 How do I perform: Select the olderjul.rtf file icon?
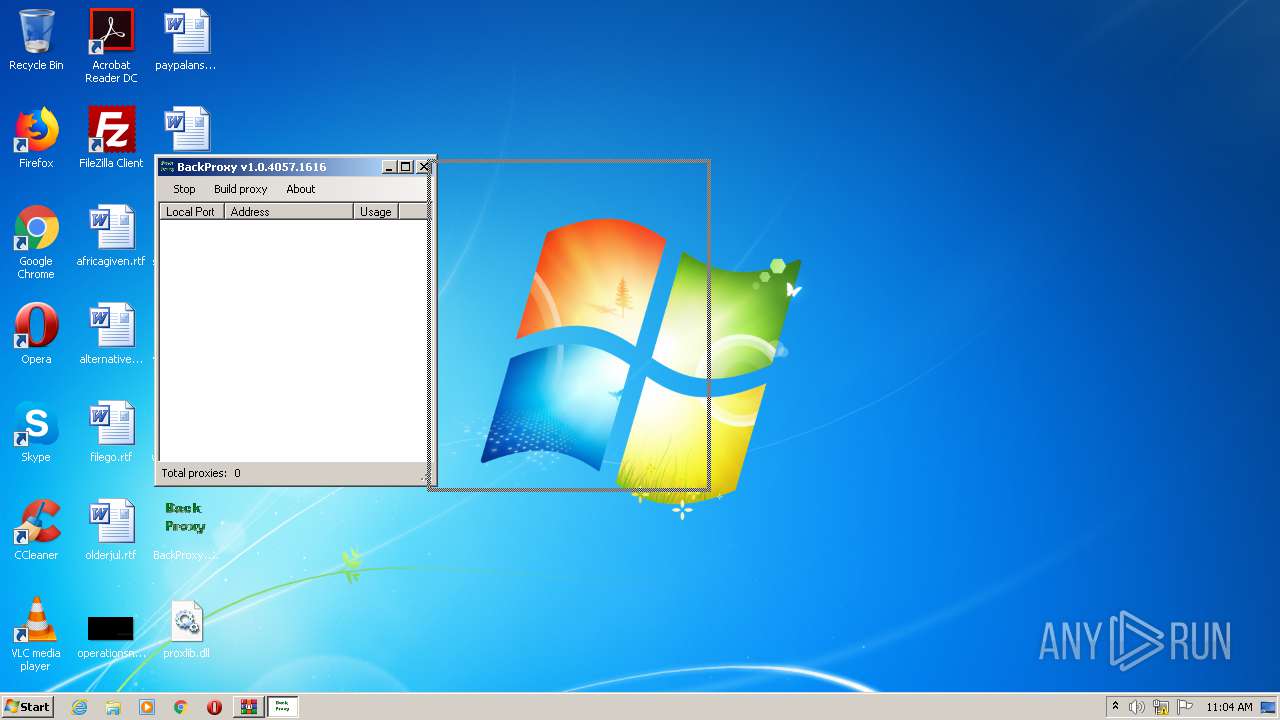pyautogui.click(x=111, y=530)
